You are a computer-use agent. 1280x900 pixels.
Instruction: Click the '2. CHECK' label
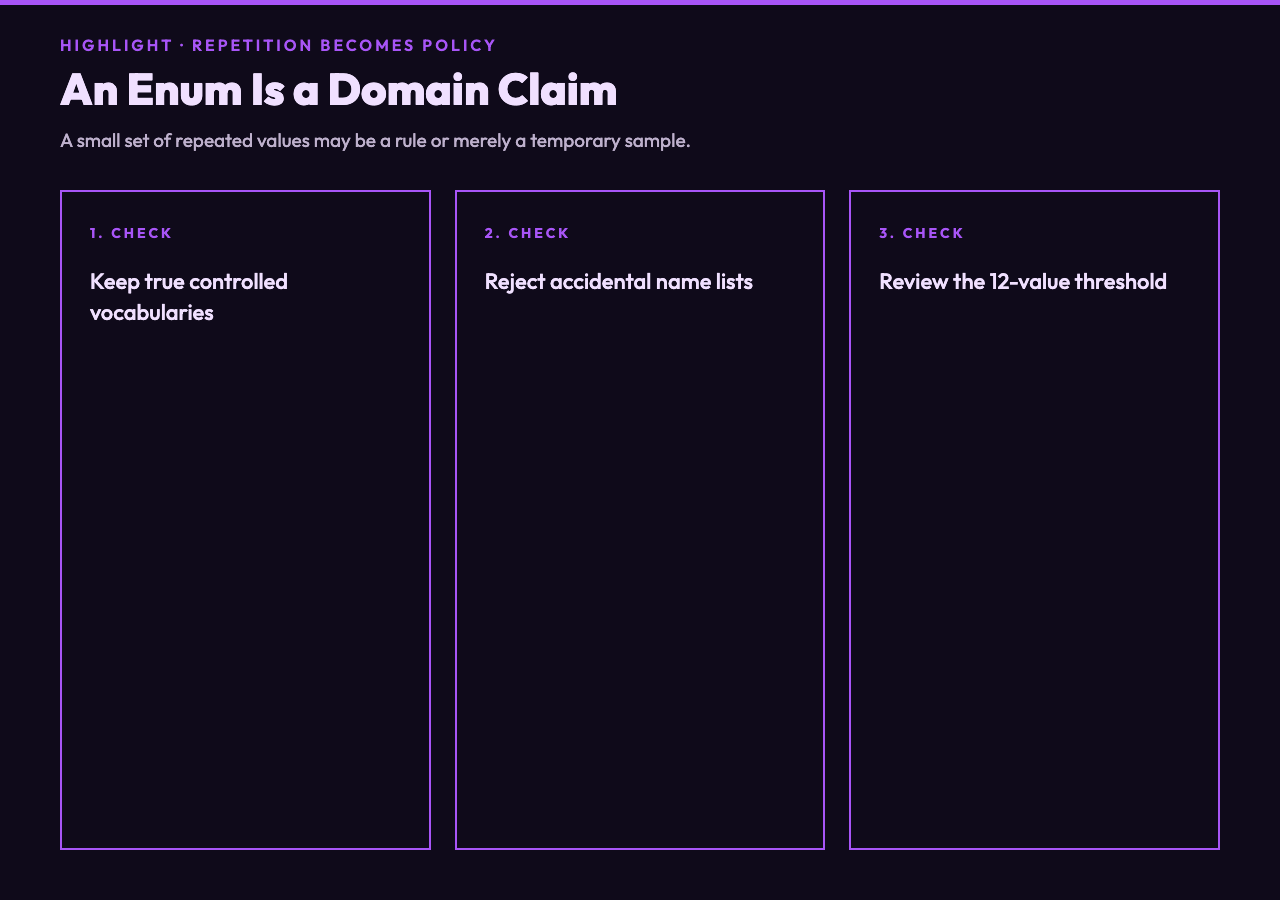point(527,233)
